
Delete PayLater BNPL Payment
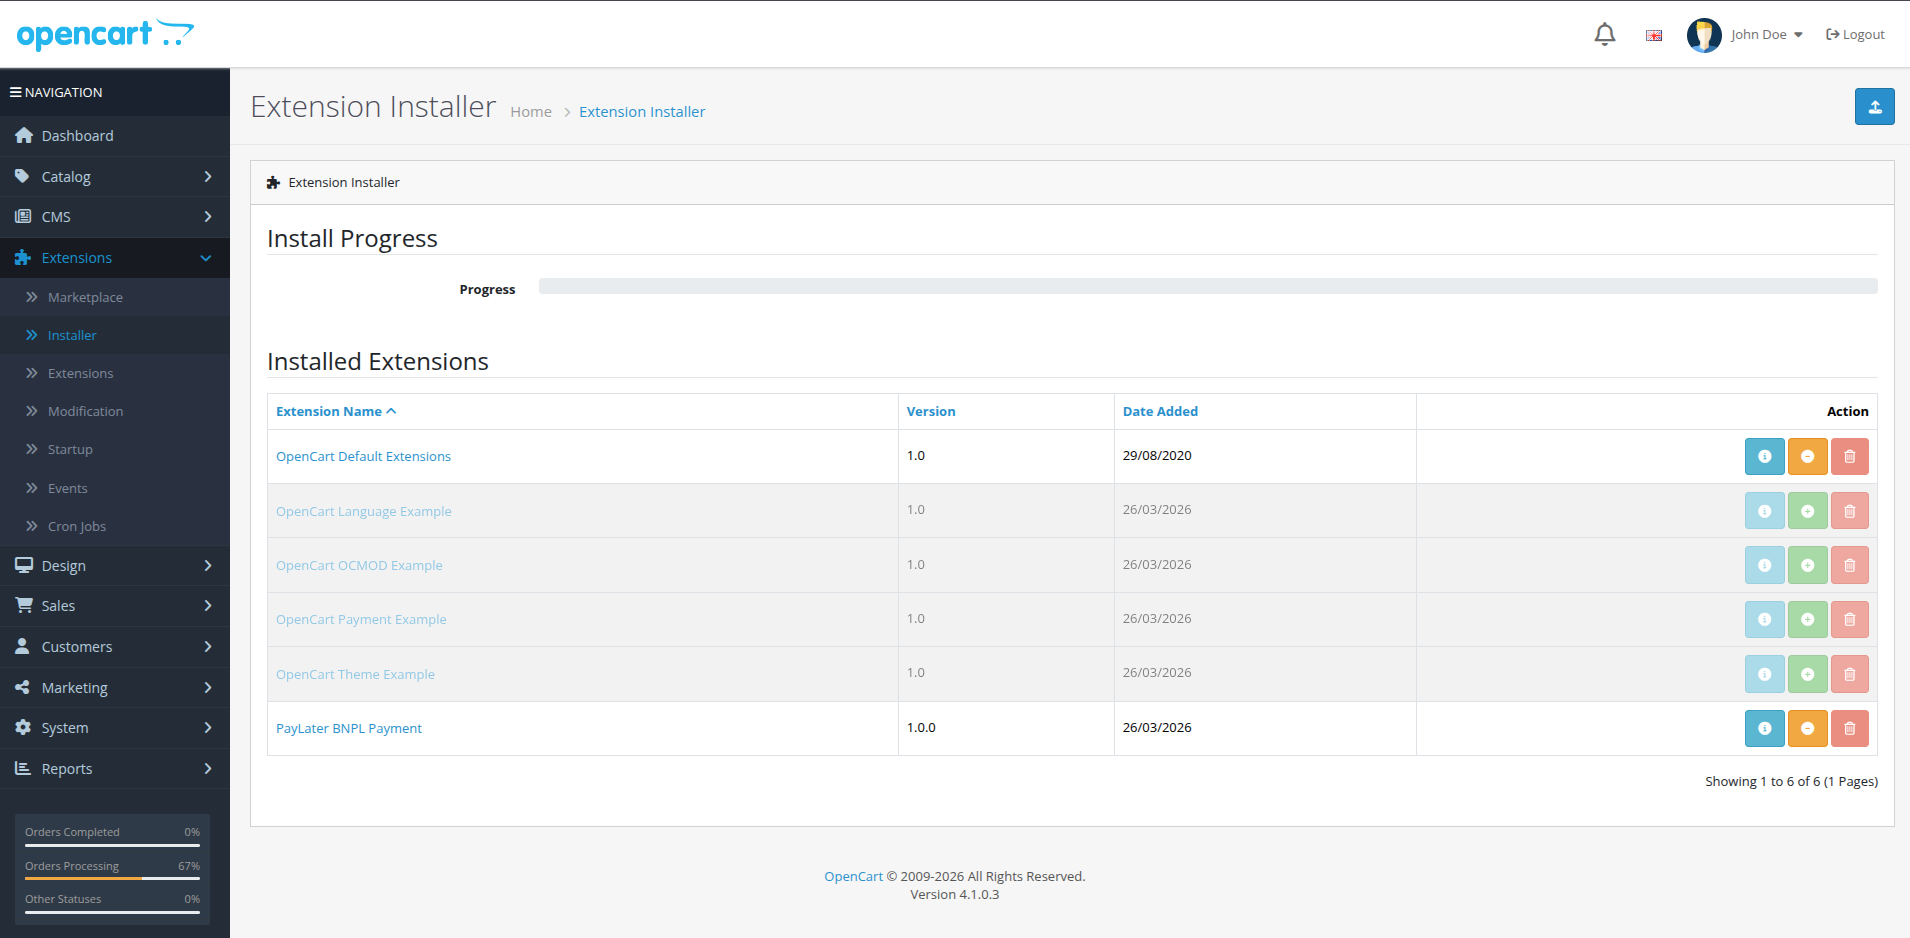1850,728
